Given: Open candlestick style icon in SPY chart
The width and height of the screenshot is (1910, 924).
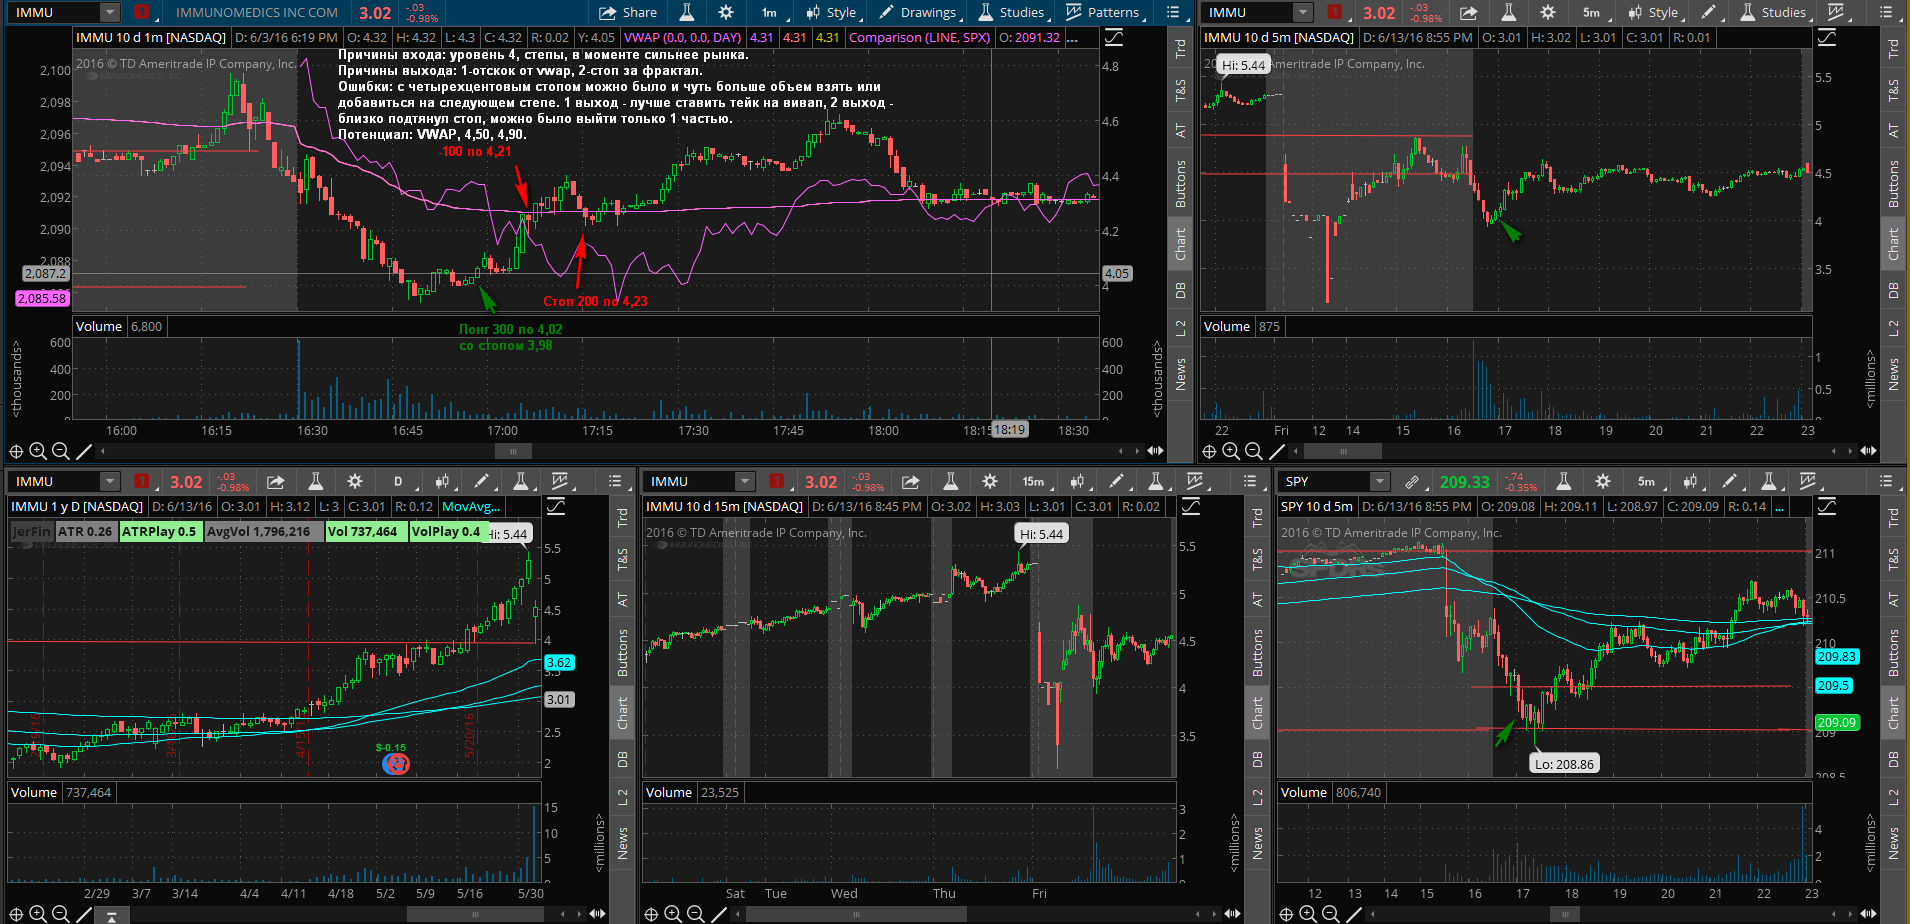Looking at the screenshot, I should (x=1692, y=481).
